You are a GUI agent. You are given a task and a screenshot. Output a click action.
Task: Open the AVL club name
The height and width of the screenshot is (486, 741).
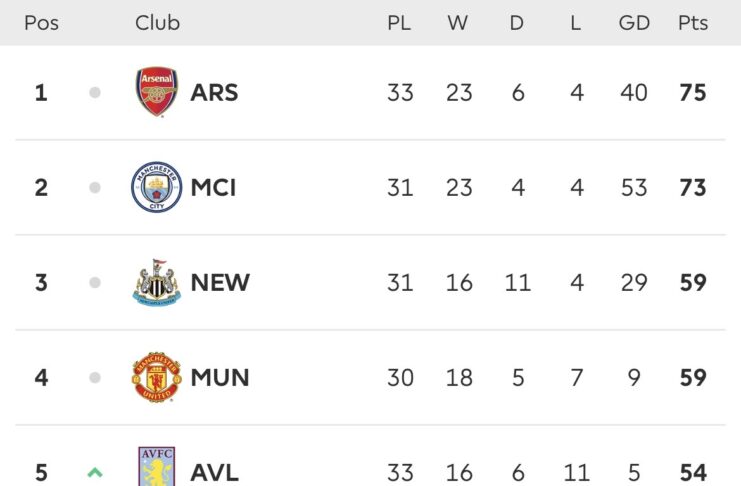[x=214, y=472]
